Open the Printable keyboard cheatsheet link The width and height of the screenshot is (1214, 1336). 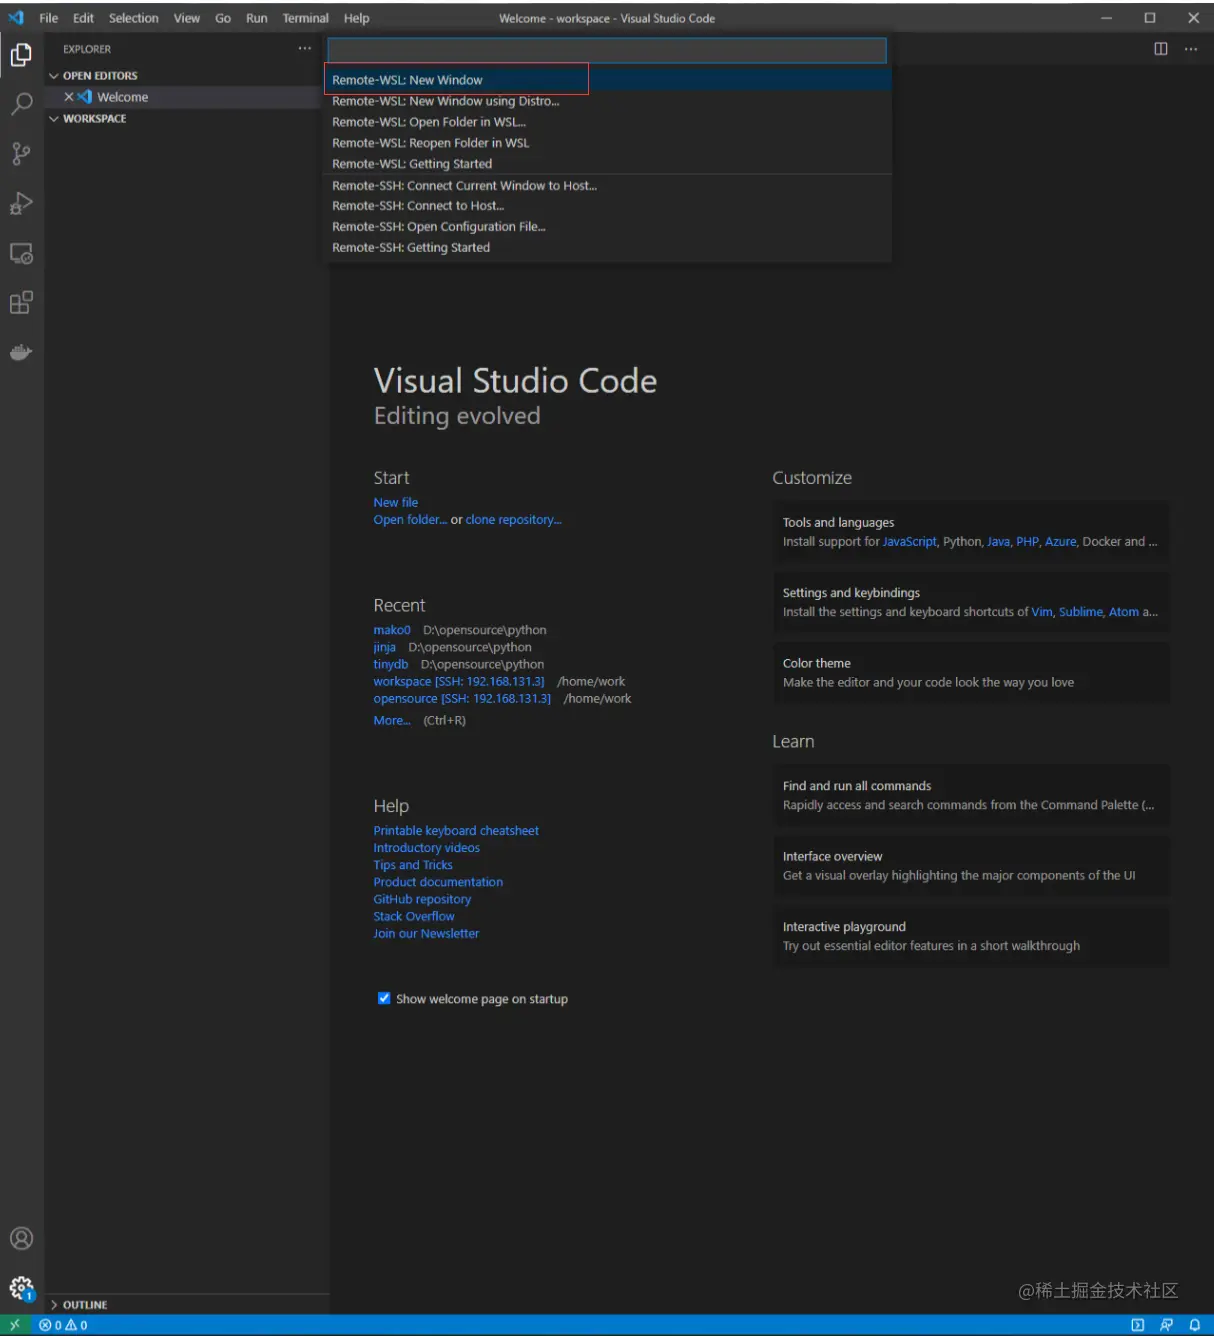(x=455, y=830)
